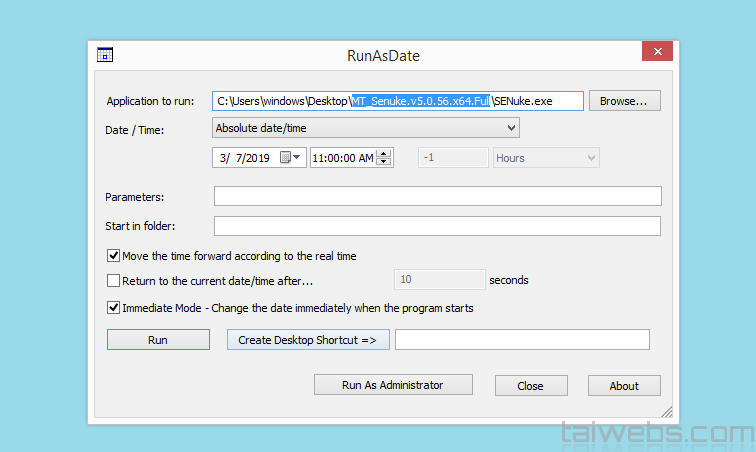Screen dimensions: 756x452
Task: Open the About dialog
Action: (x=624, y=386)
